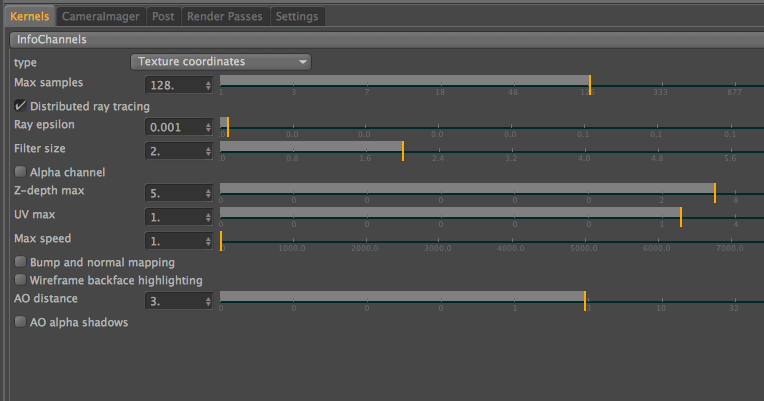Click the AO distance stepper arrows
Viewport: 764px width, 401px height.
click(x=208, y=300)
